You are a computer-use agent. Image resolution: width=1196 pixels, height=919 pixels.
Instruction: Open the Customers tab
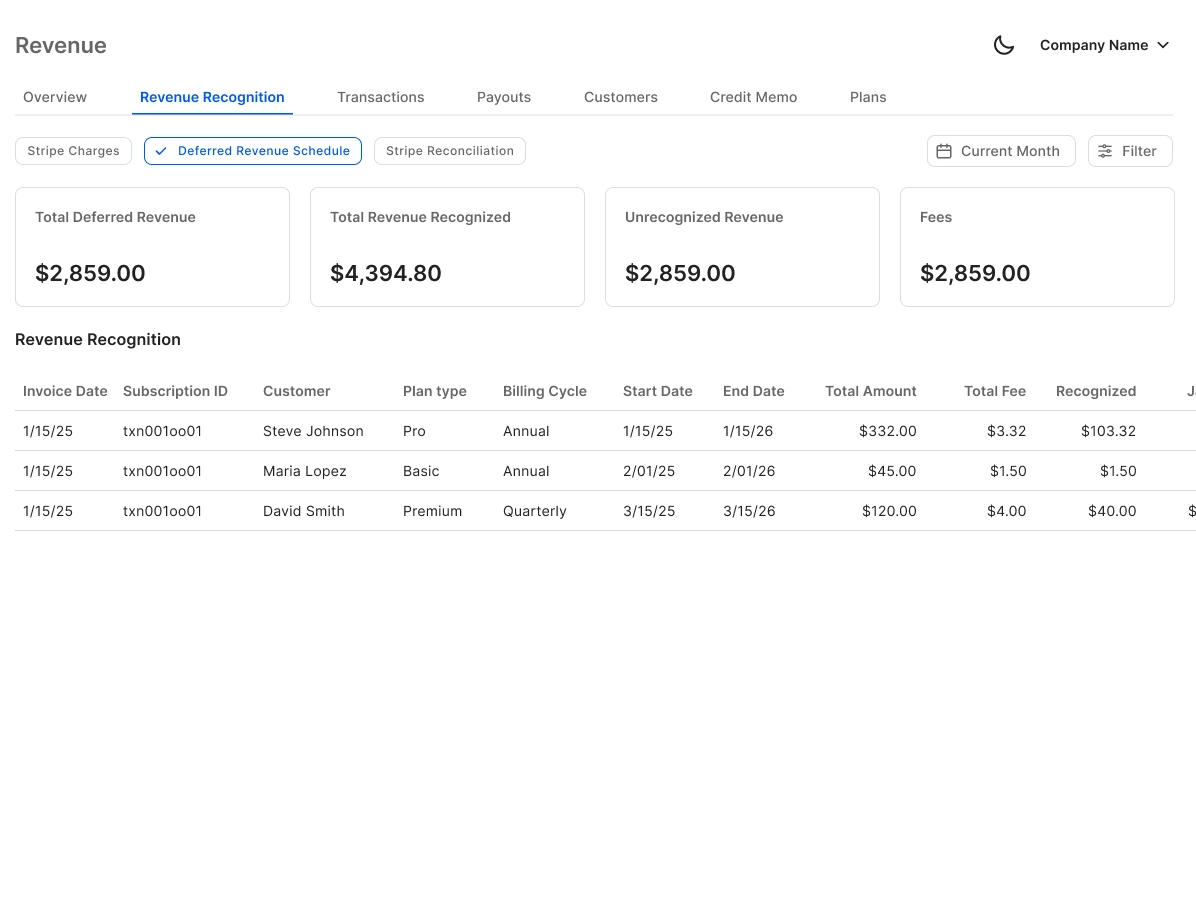pyautogui.click(x=621, y=98)
